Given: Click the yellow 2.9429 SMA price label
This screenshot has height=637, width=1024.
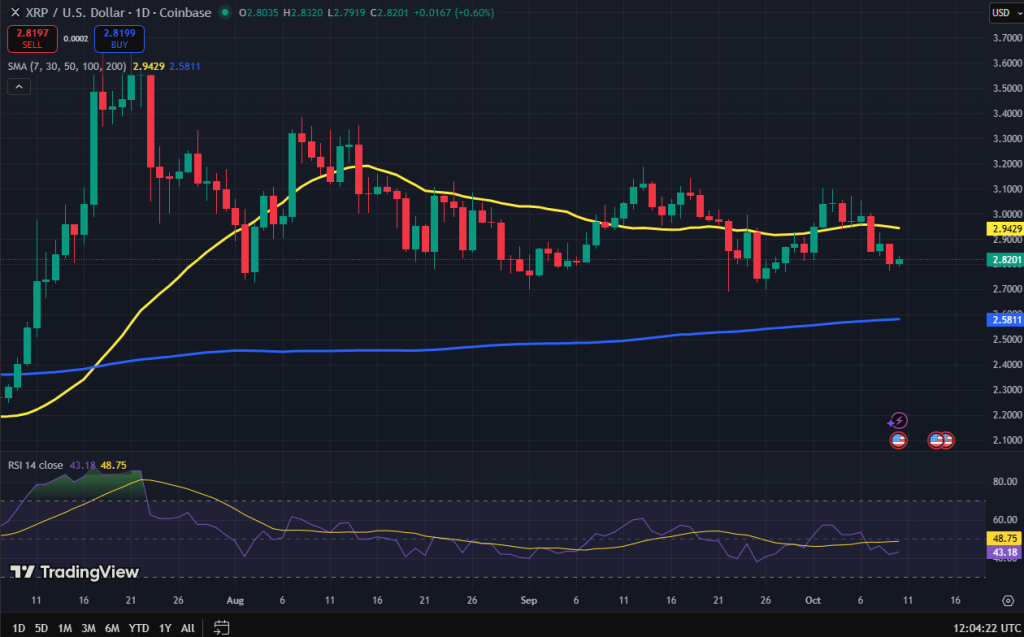Looking at the screenshot, I should (1002, 229).
